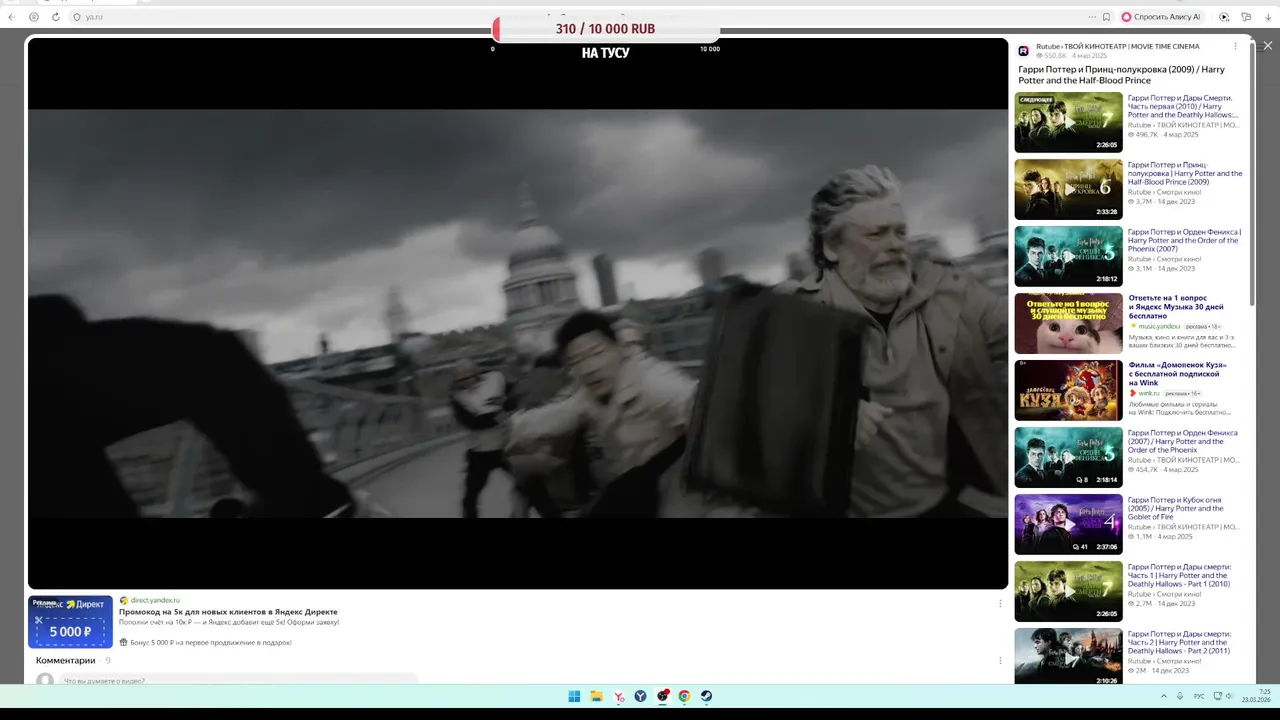This screenshot has width=1280, height=720.
Task: Open Order of the Phoenix thumbnail, 2:18:14
Action: coord(1068,457)
